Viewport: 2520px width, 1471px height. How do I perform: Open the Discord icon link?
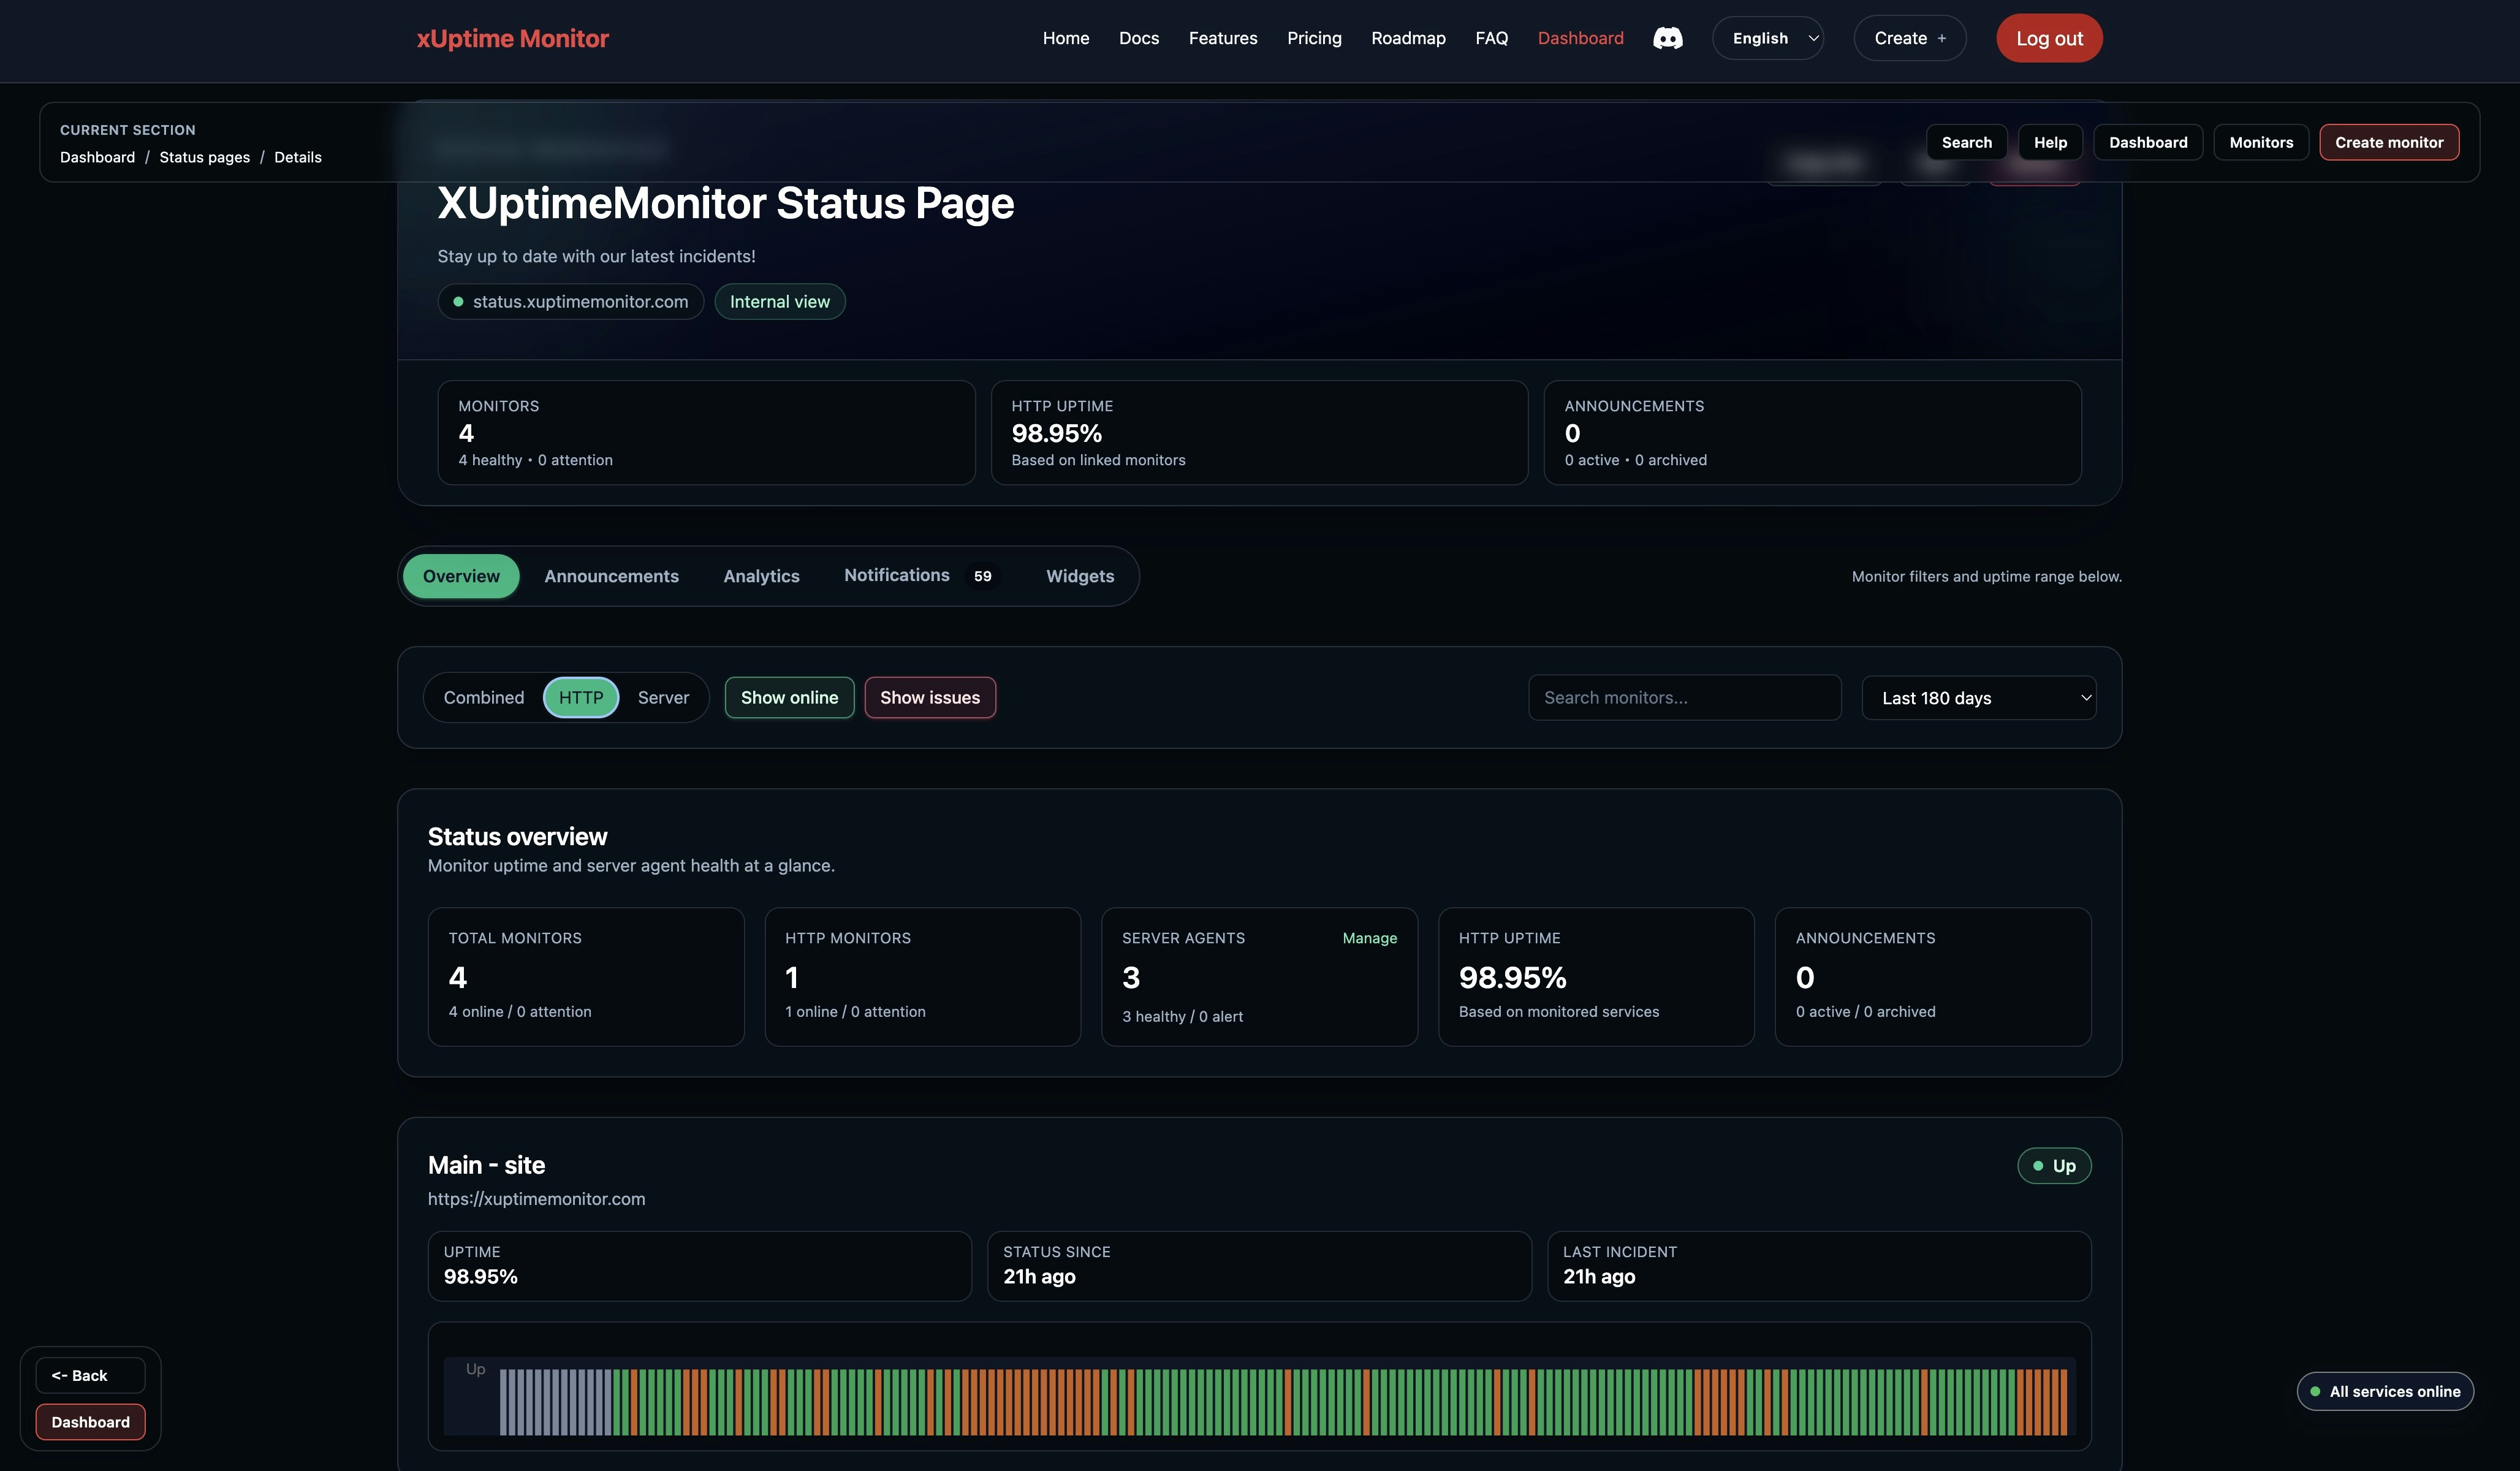click(x=1667, y=38)
